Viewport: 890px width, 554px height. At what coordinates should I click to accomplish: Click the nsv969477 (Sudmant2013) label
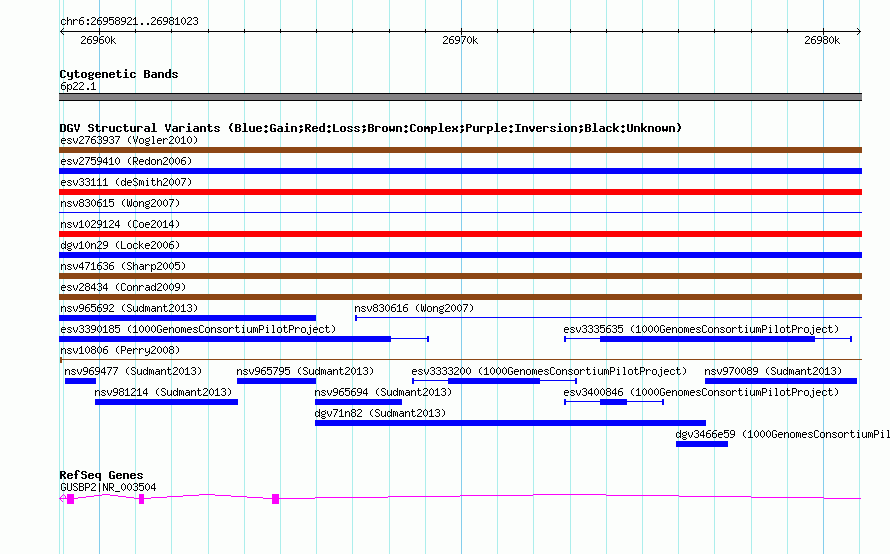point(133,371)
